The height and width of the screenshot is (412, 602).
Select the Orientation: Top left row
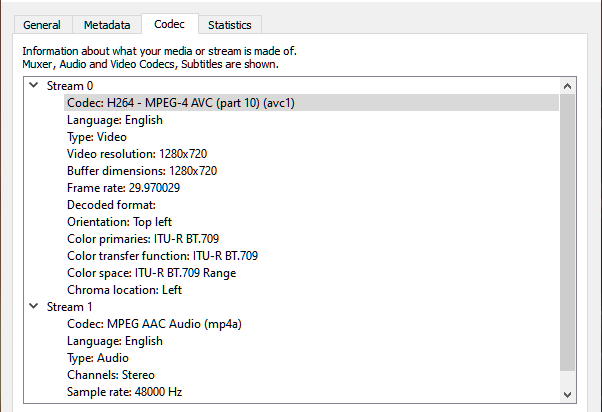pos(119,222)
